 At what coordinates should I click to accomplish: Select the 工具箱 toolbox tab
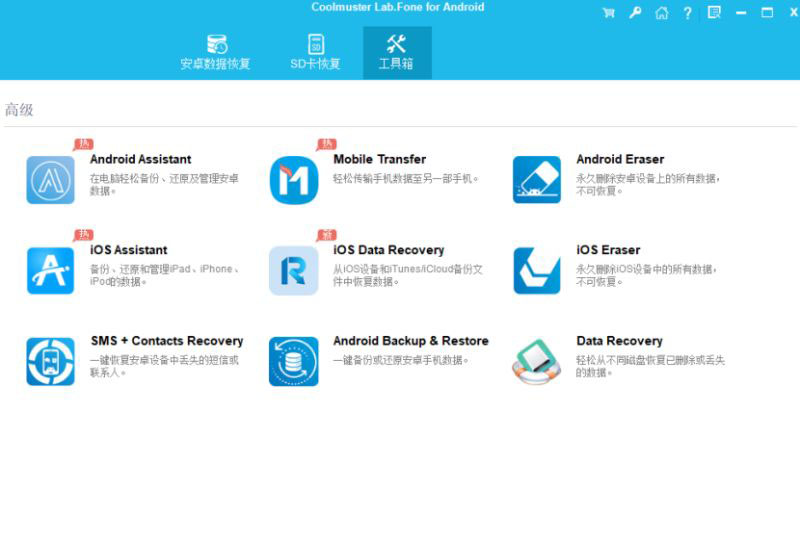(397, 53)
